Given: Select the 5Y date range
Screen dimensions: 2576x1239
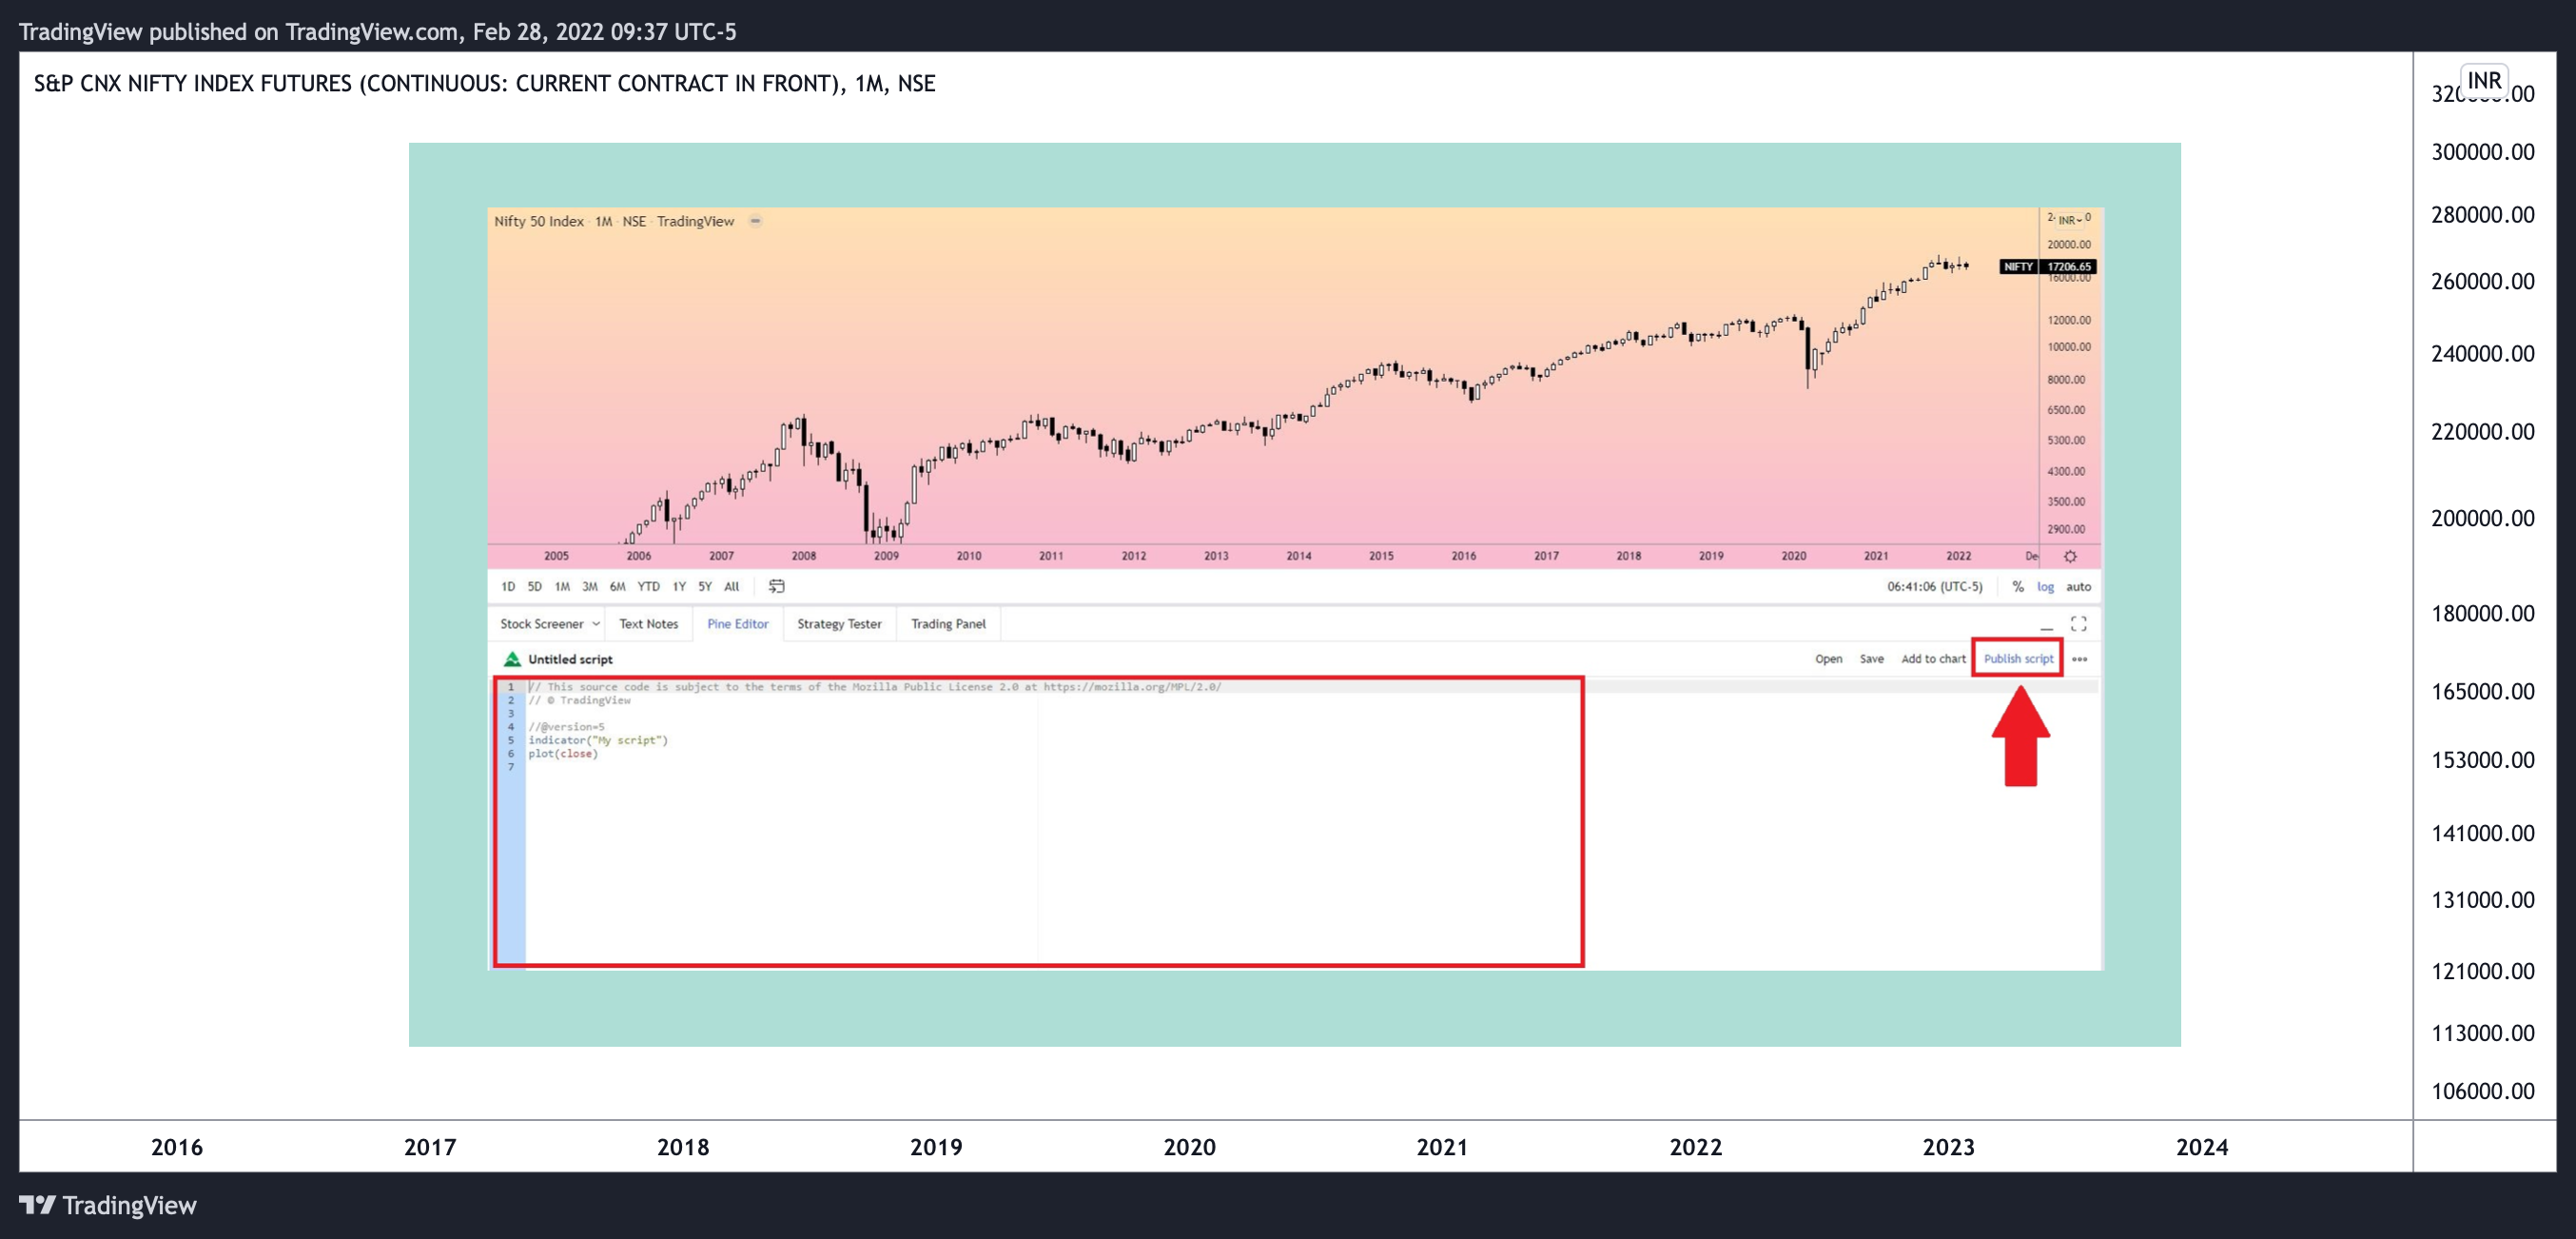Looking at the screenshot, I should (705, 587).
